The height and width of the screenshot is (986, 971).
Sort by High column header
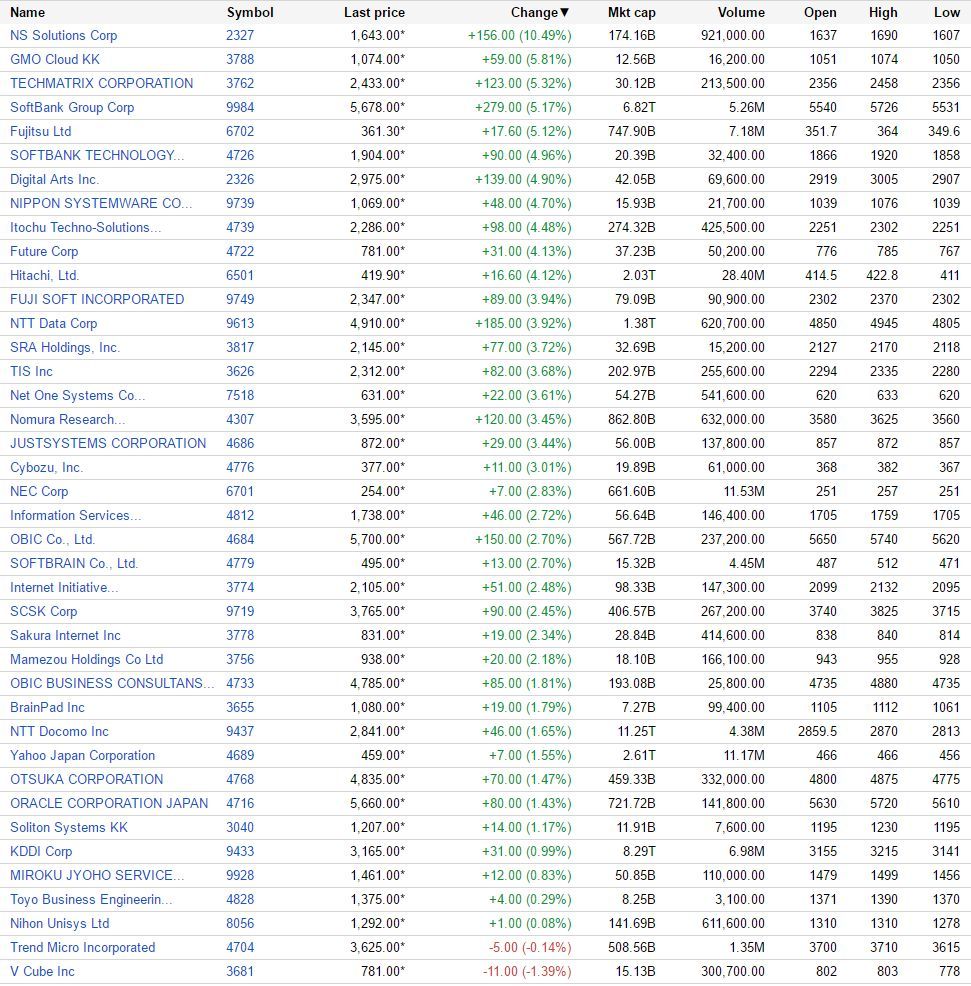[883, 13]
